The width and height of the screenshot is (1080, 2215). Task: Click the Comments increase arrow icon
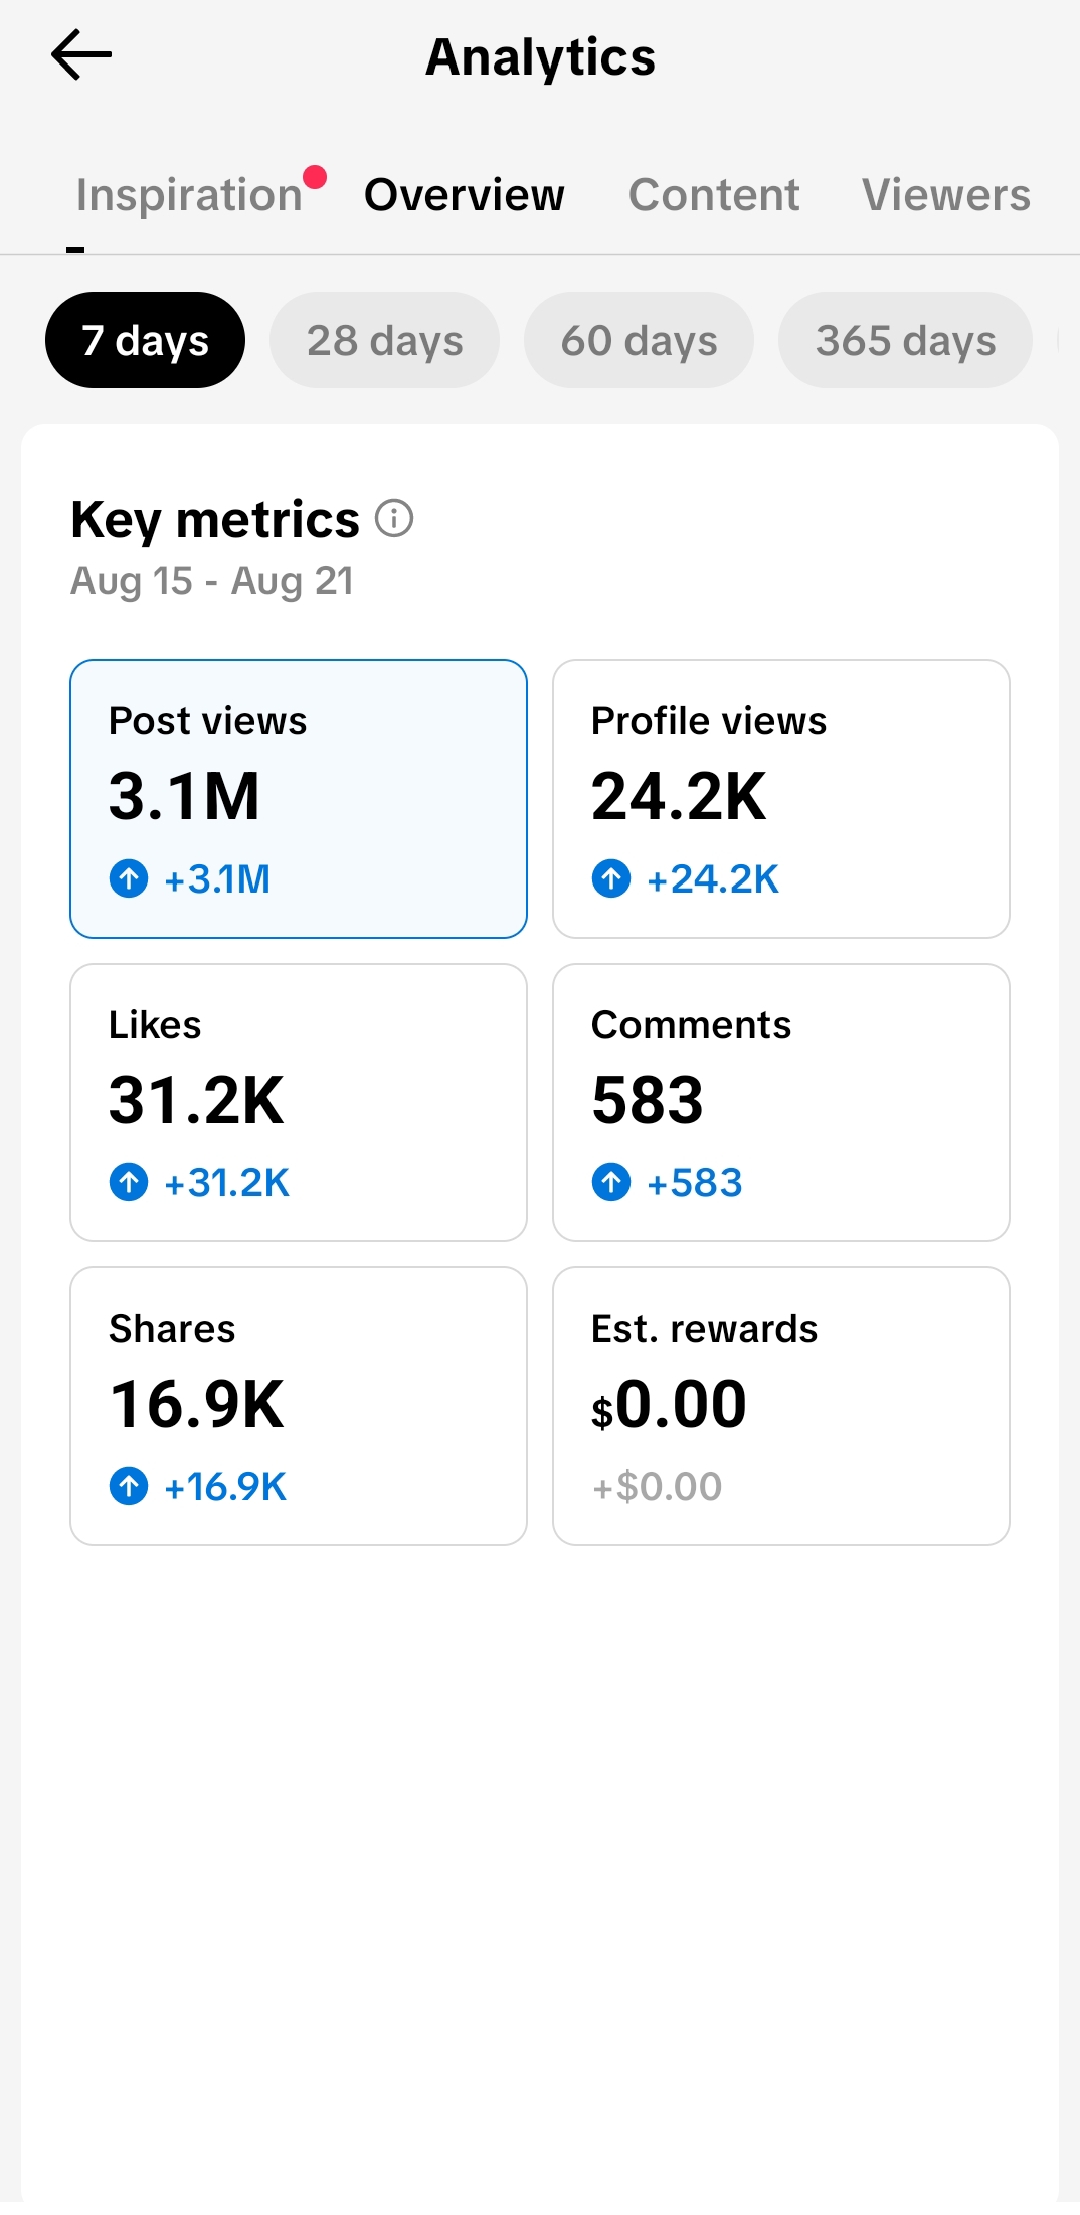pos(611,1182)
